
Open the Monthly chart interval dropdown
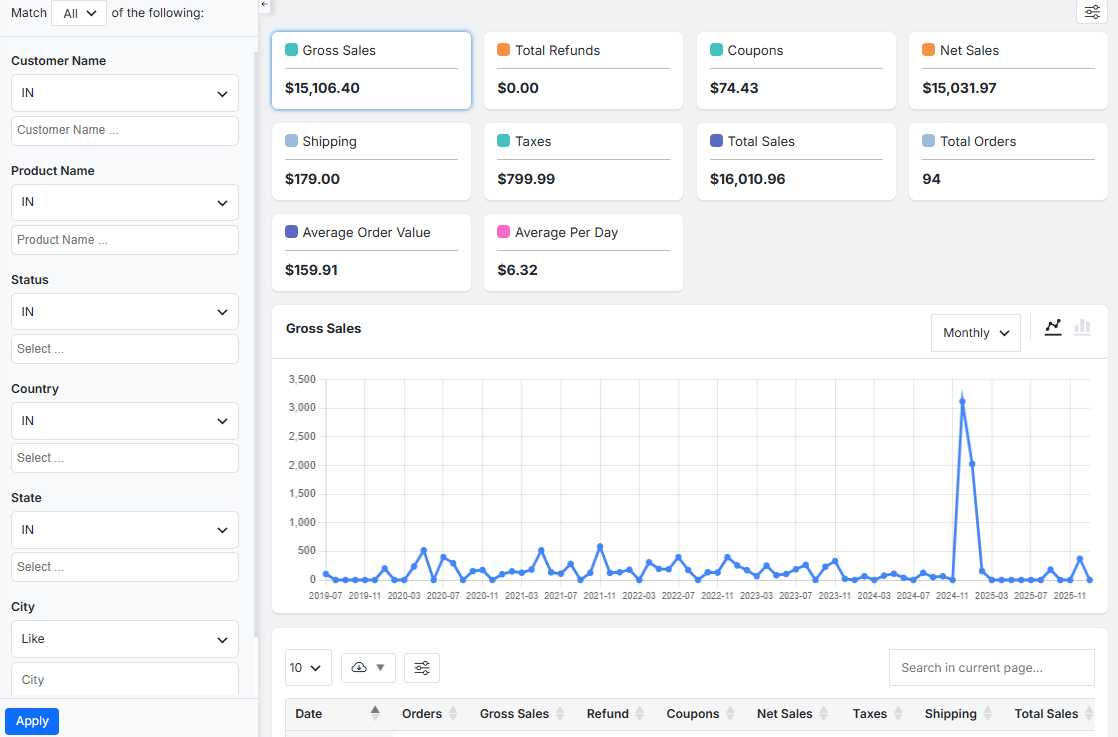[x=975, y=333]
